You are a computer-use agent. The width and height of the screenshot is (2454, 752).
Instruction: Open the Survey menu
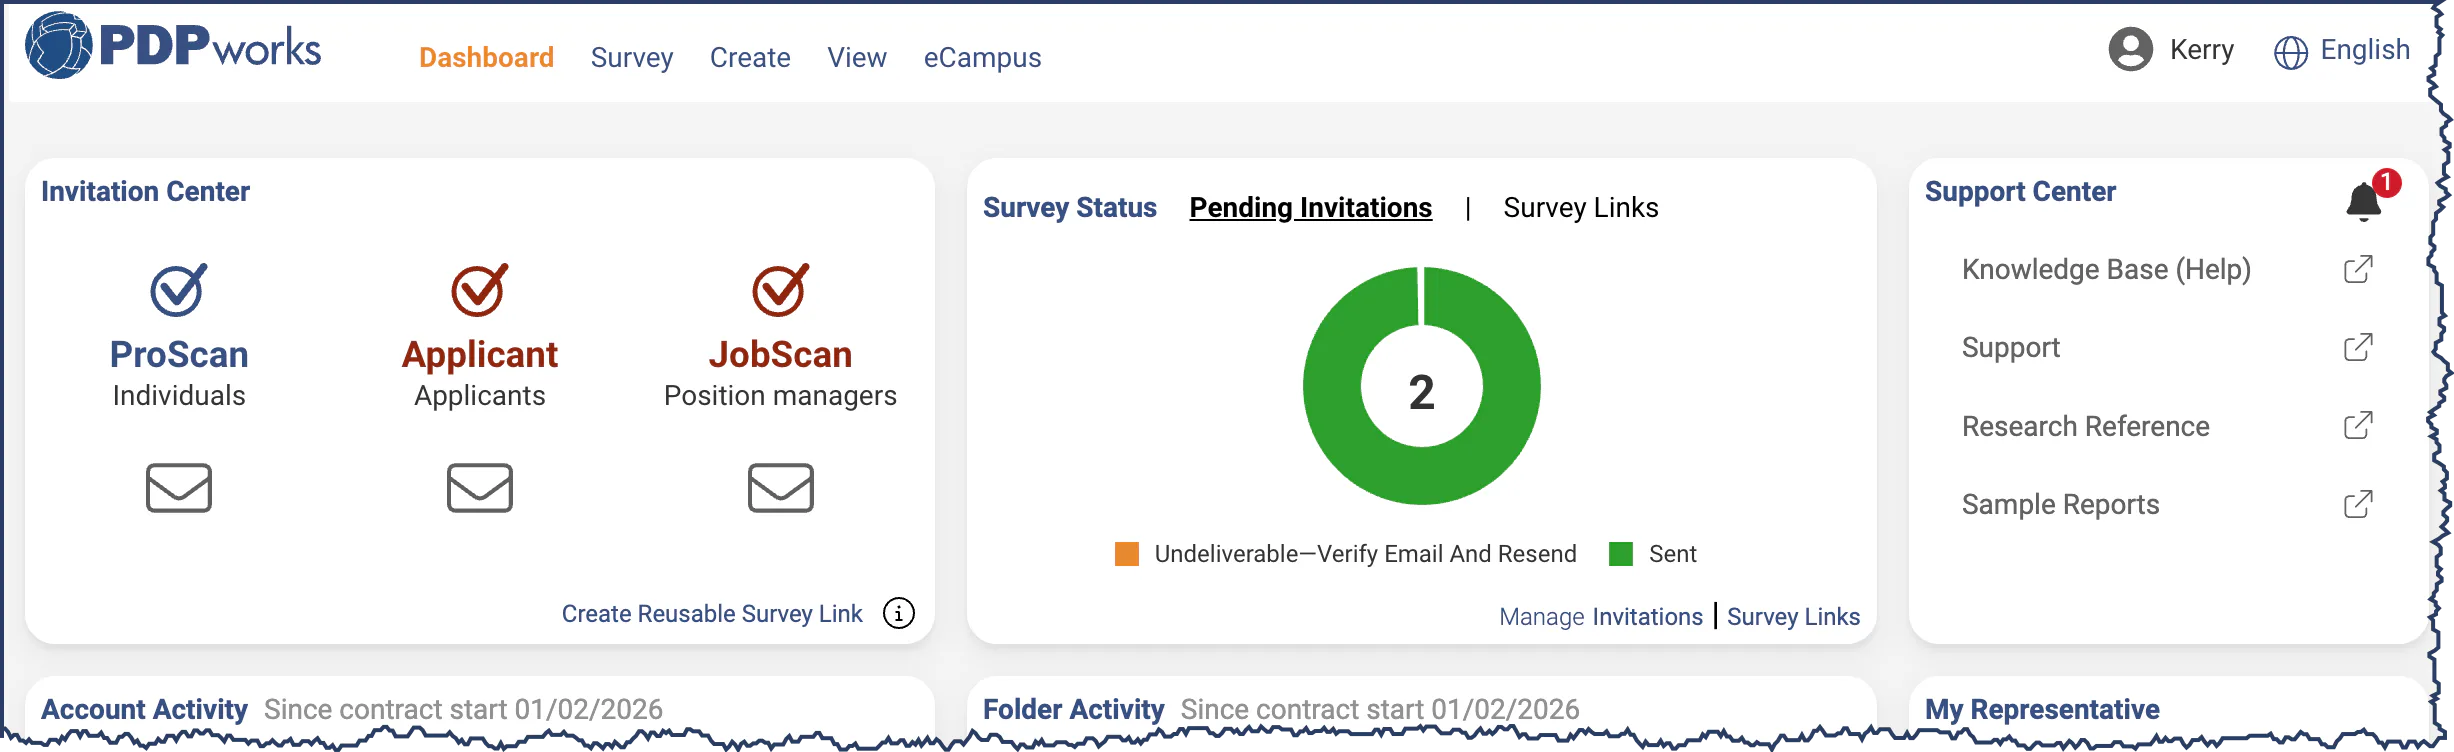coord(632,58)
